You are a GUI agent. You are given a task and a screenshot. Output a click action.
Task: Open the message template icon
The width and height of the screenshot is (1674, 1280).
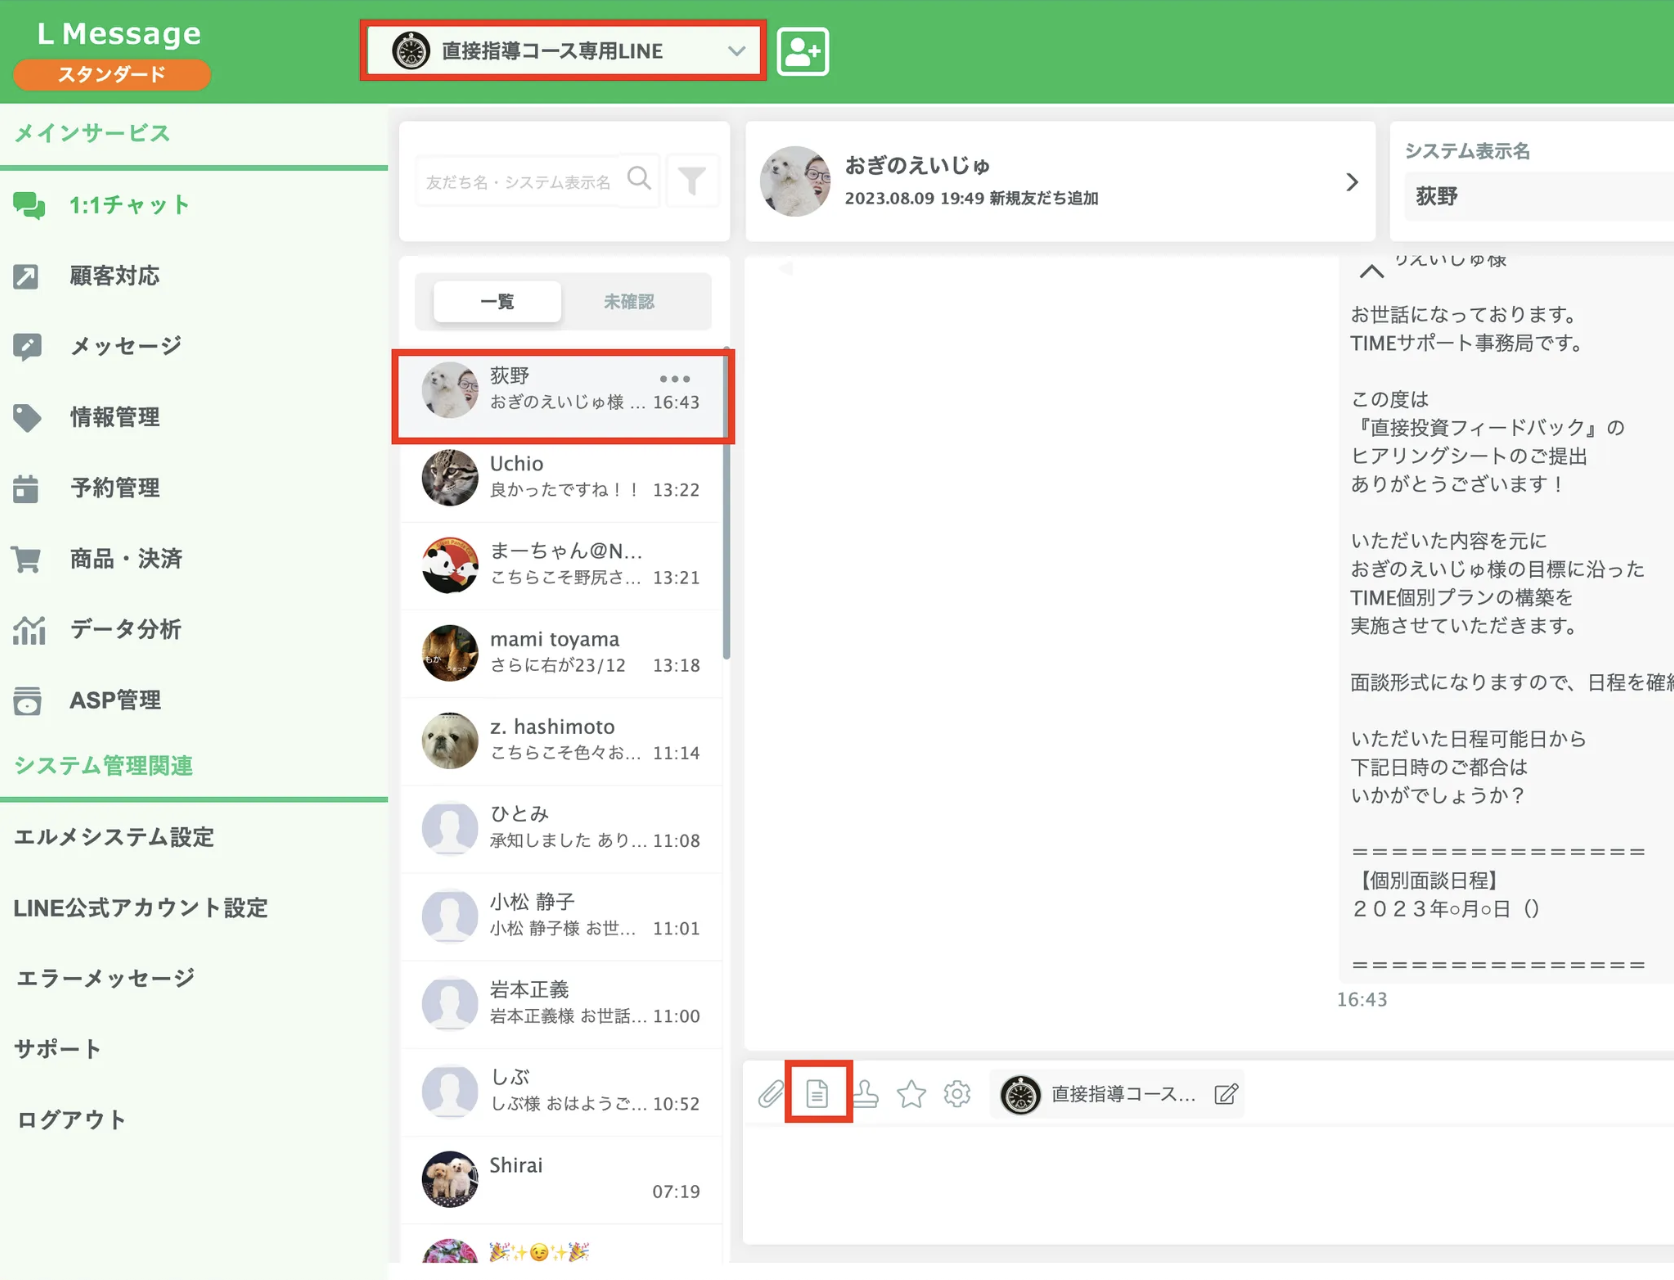click(818, 1094)
